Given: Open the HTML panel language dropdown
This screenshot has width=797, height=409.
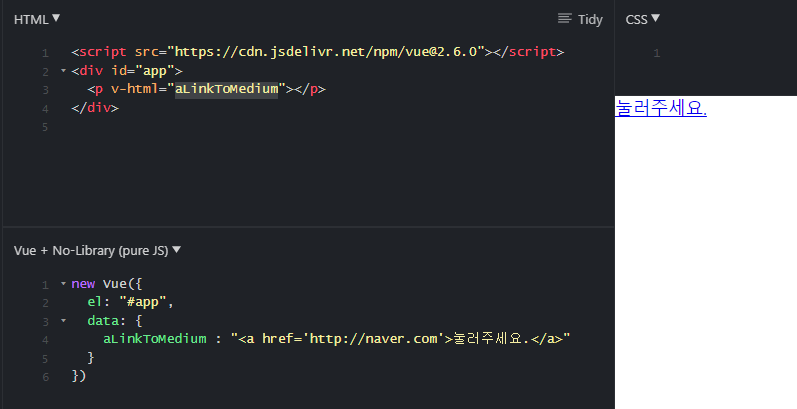Looking at the screenshot, I should tap(37, 19).
